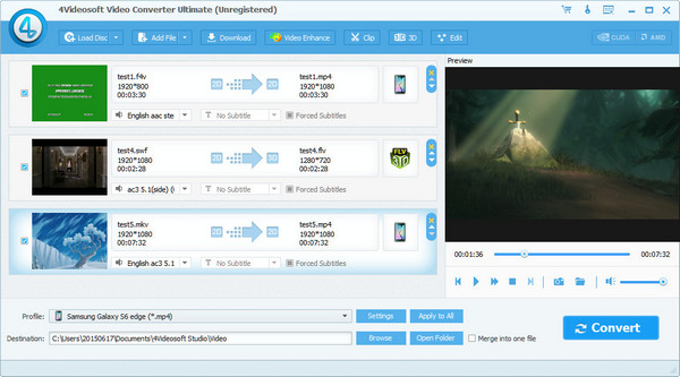Click the 3D output icon for test4.flv
This screenshot has height=377, width=680.
[272, 158]
